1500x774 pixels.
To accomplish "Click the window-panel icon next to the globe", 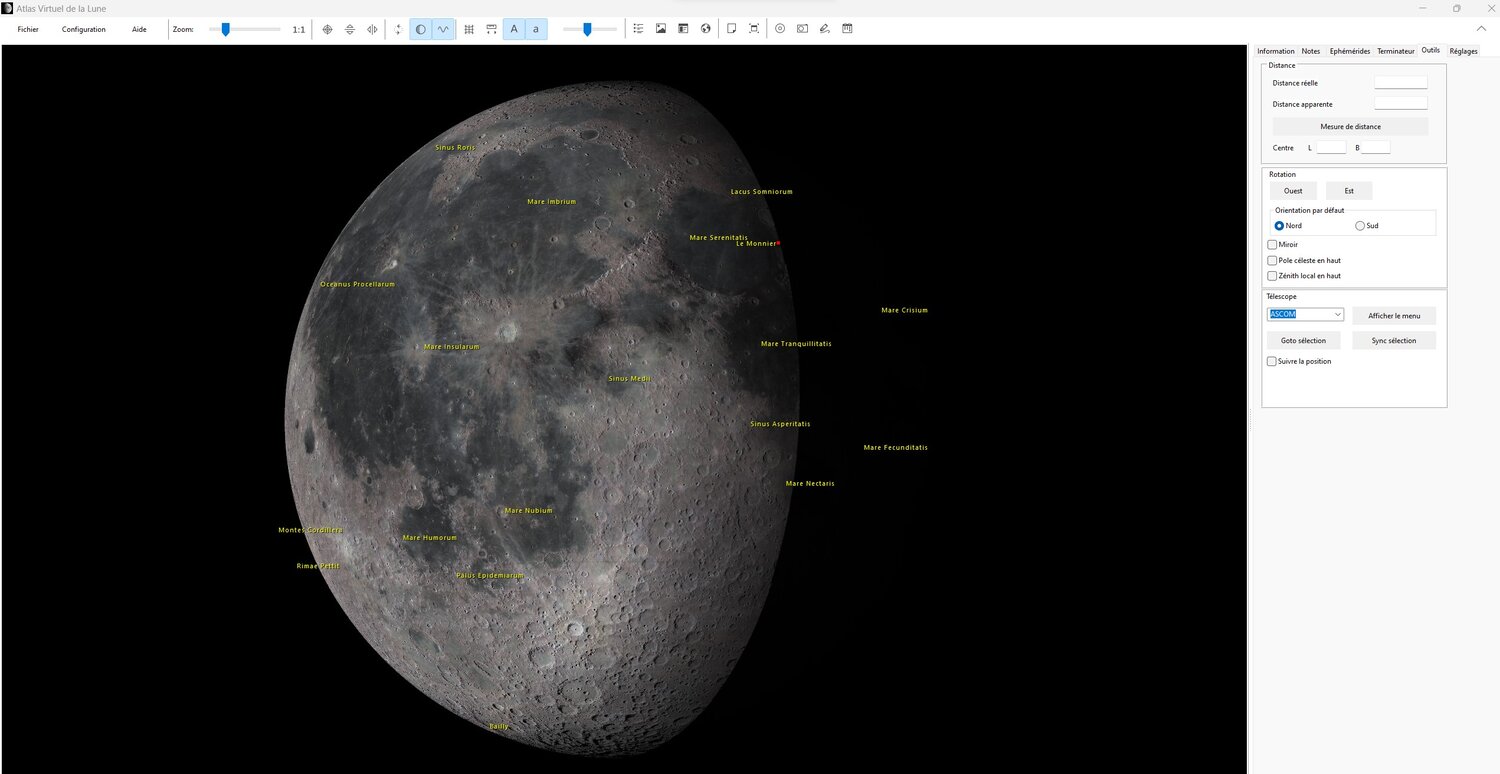I will coord(684,29).
